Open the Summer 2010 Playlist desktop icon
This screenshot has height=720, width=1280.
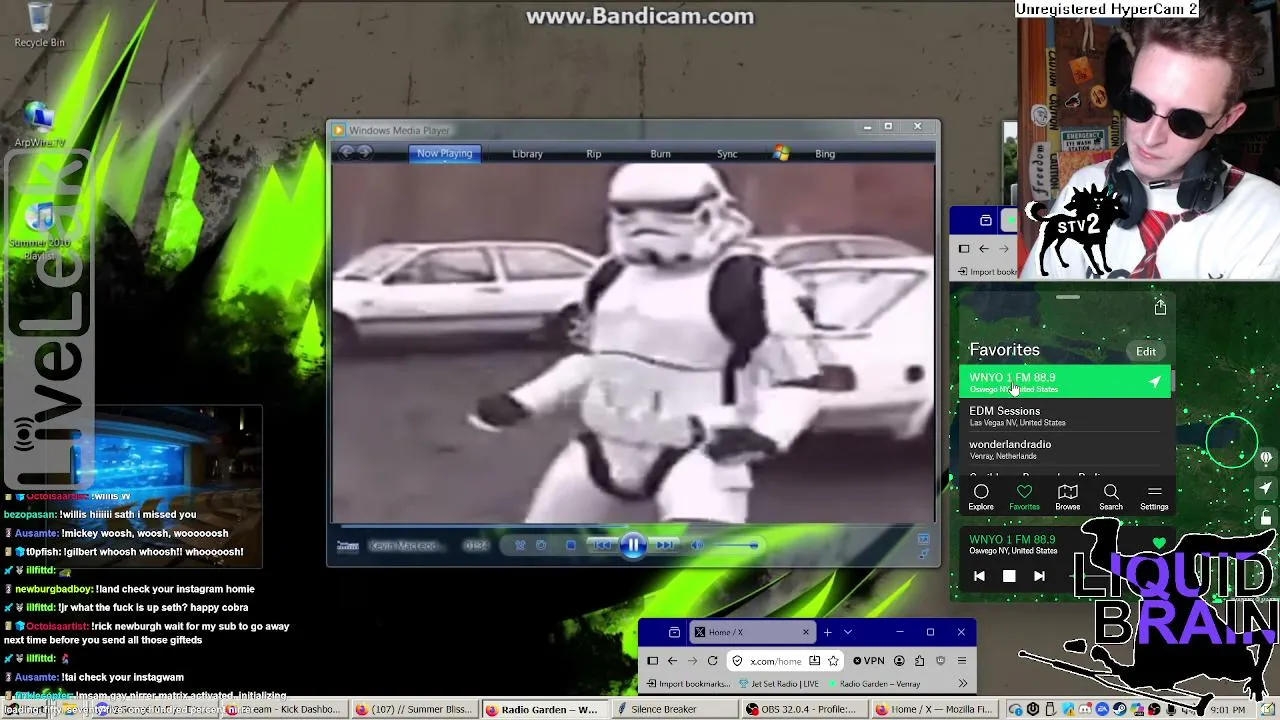(x=40, y=230)
